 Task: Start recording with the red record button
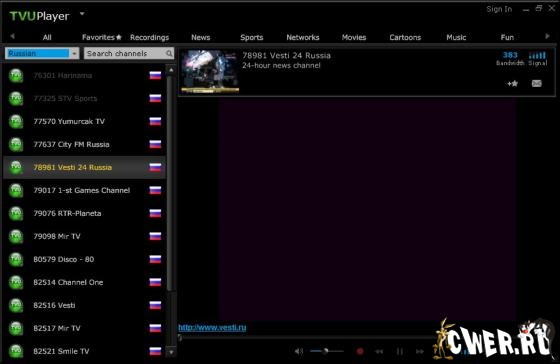360,351
